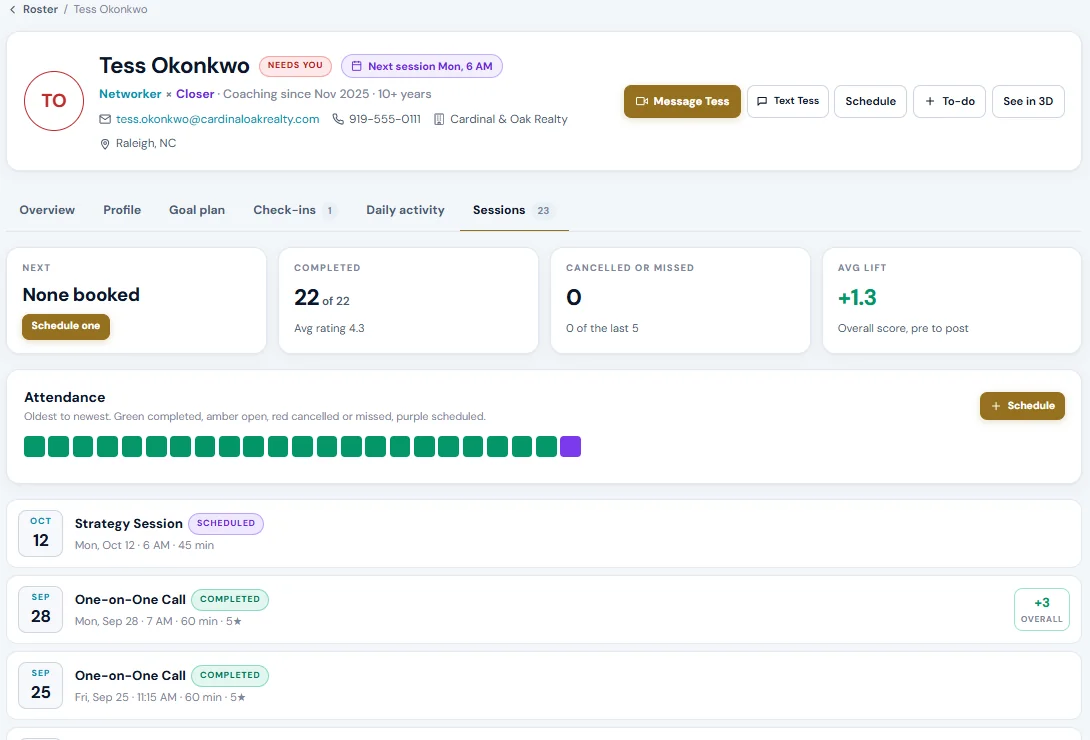Click the SEP 25 date tile
1090x740 pixels.
[x=40, y=685]
